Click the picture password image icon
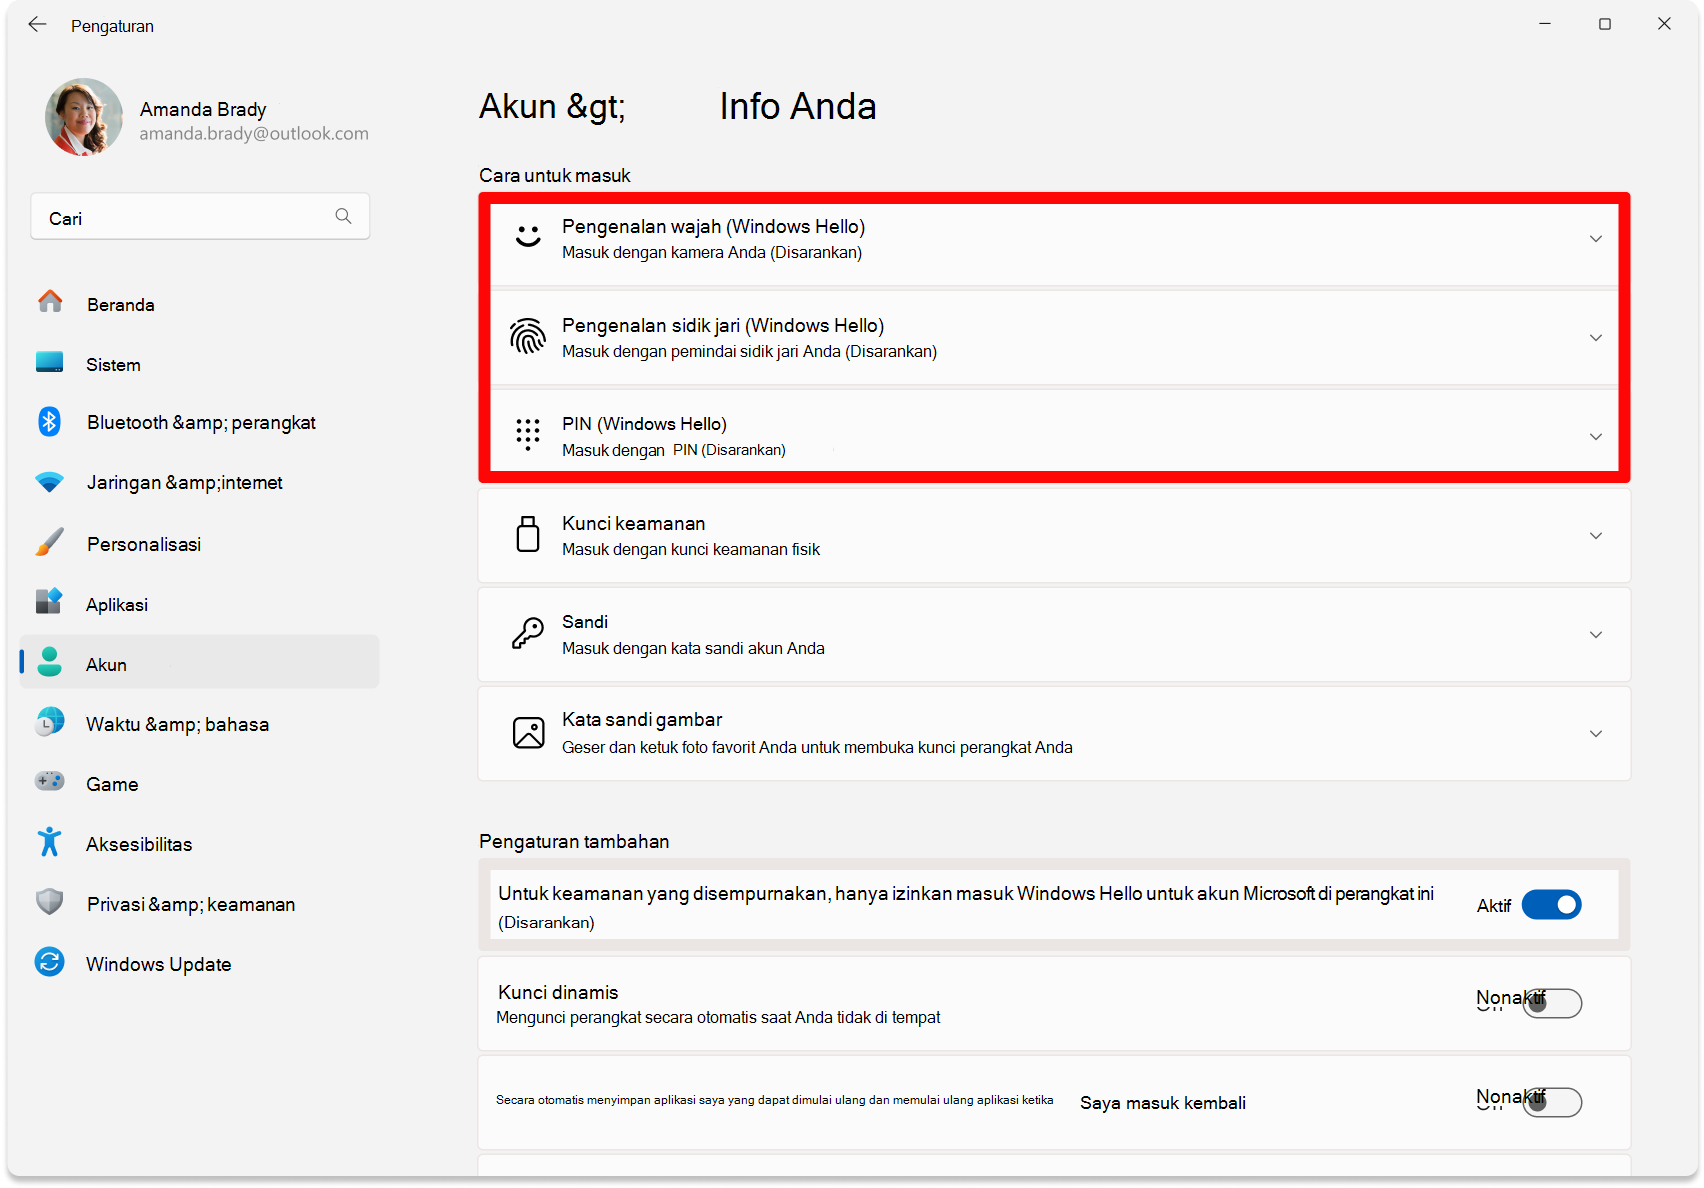 click(x=529, y=732)
